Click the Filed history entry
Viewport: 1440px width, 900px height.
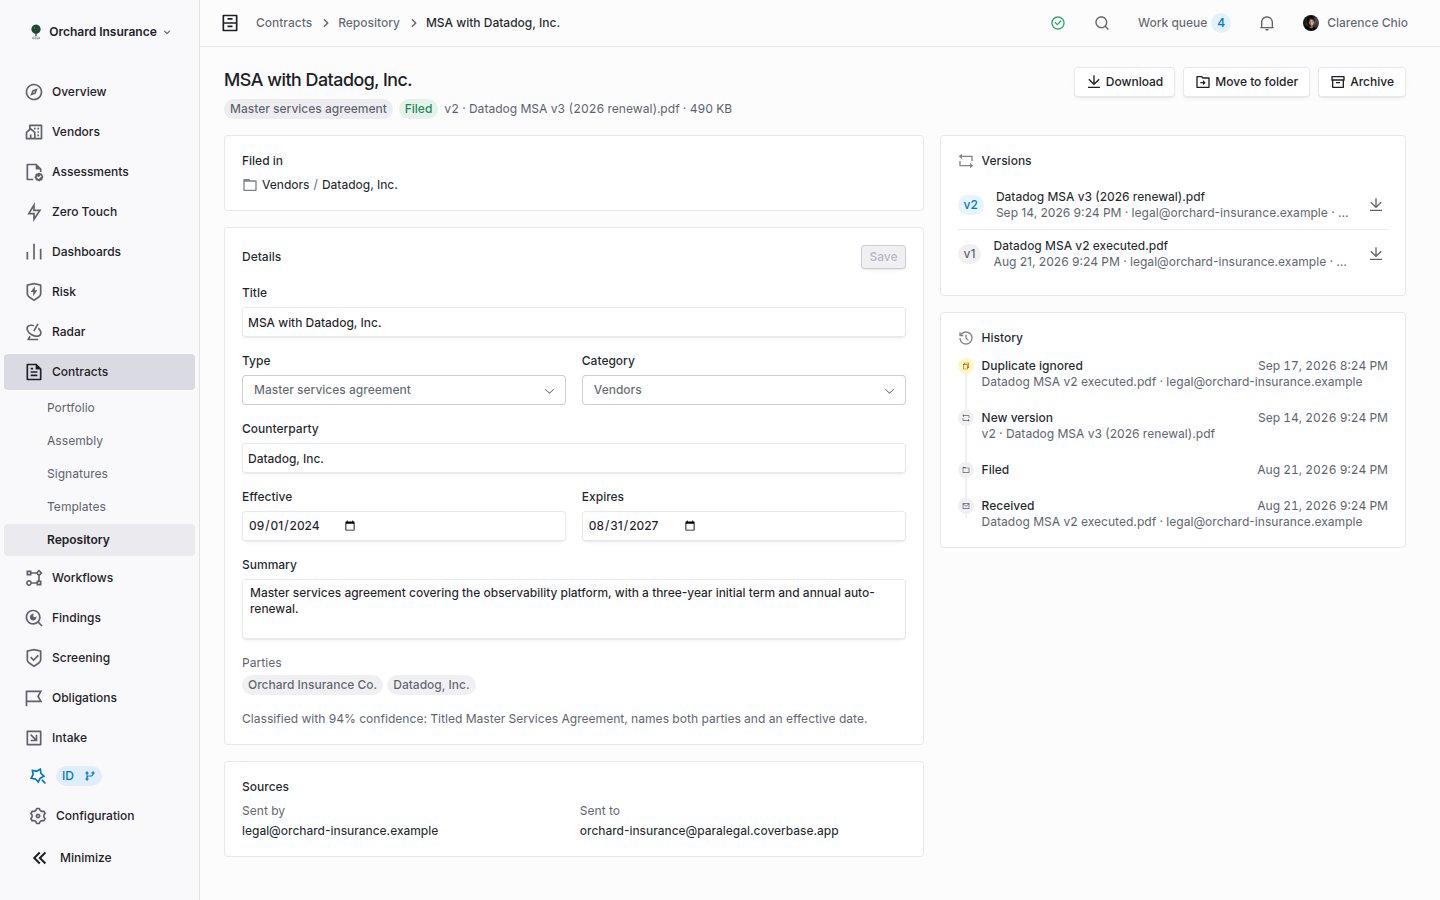[x=1173, y=470]
